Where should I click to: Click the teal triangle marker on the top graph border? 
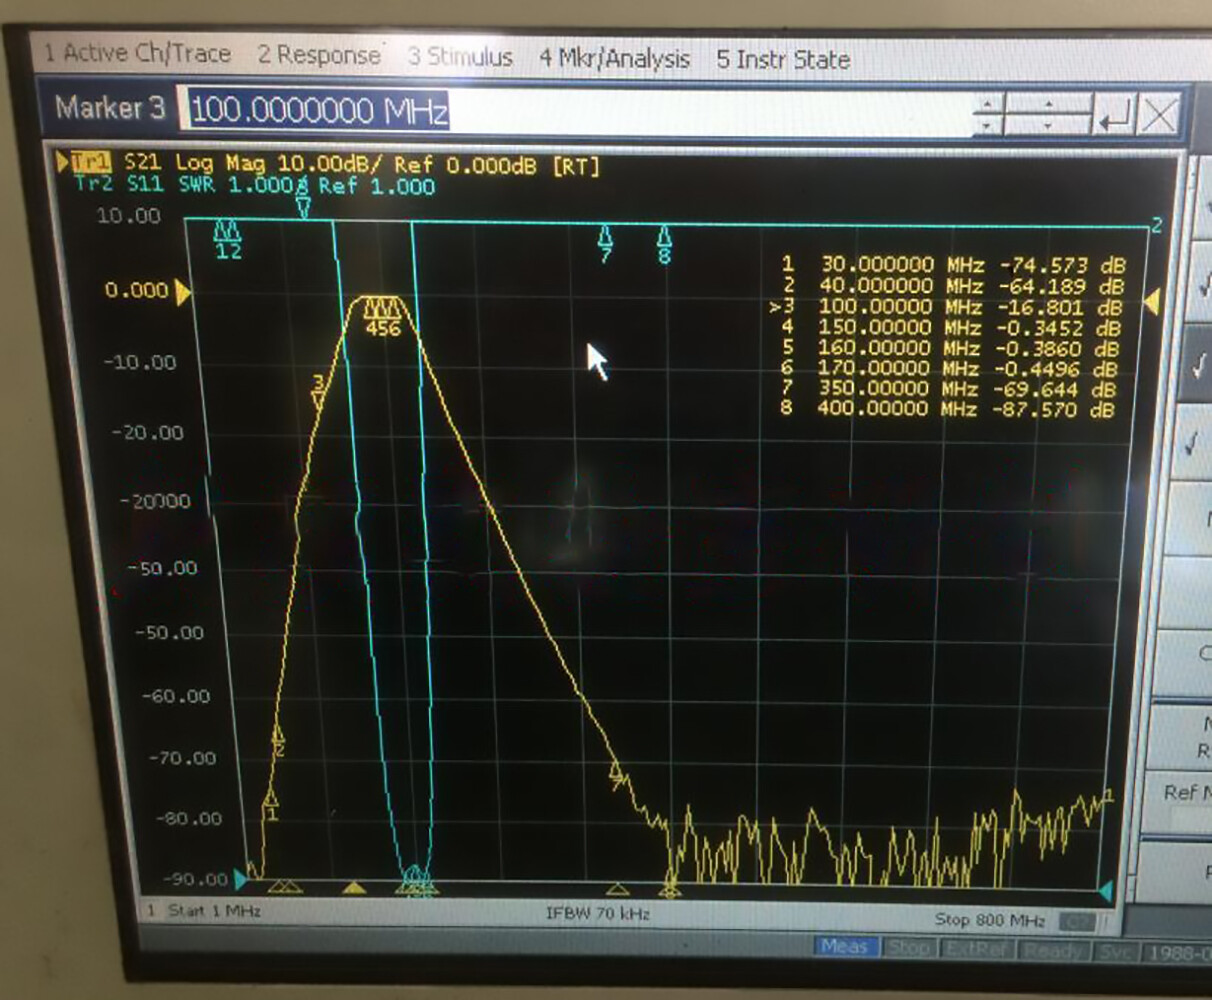pos(303,208)
